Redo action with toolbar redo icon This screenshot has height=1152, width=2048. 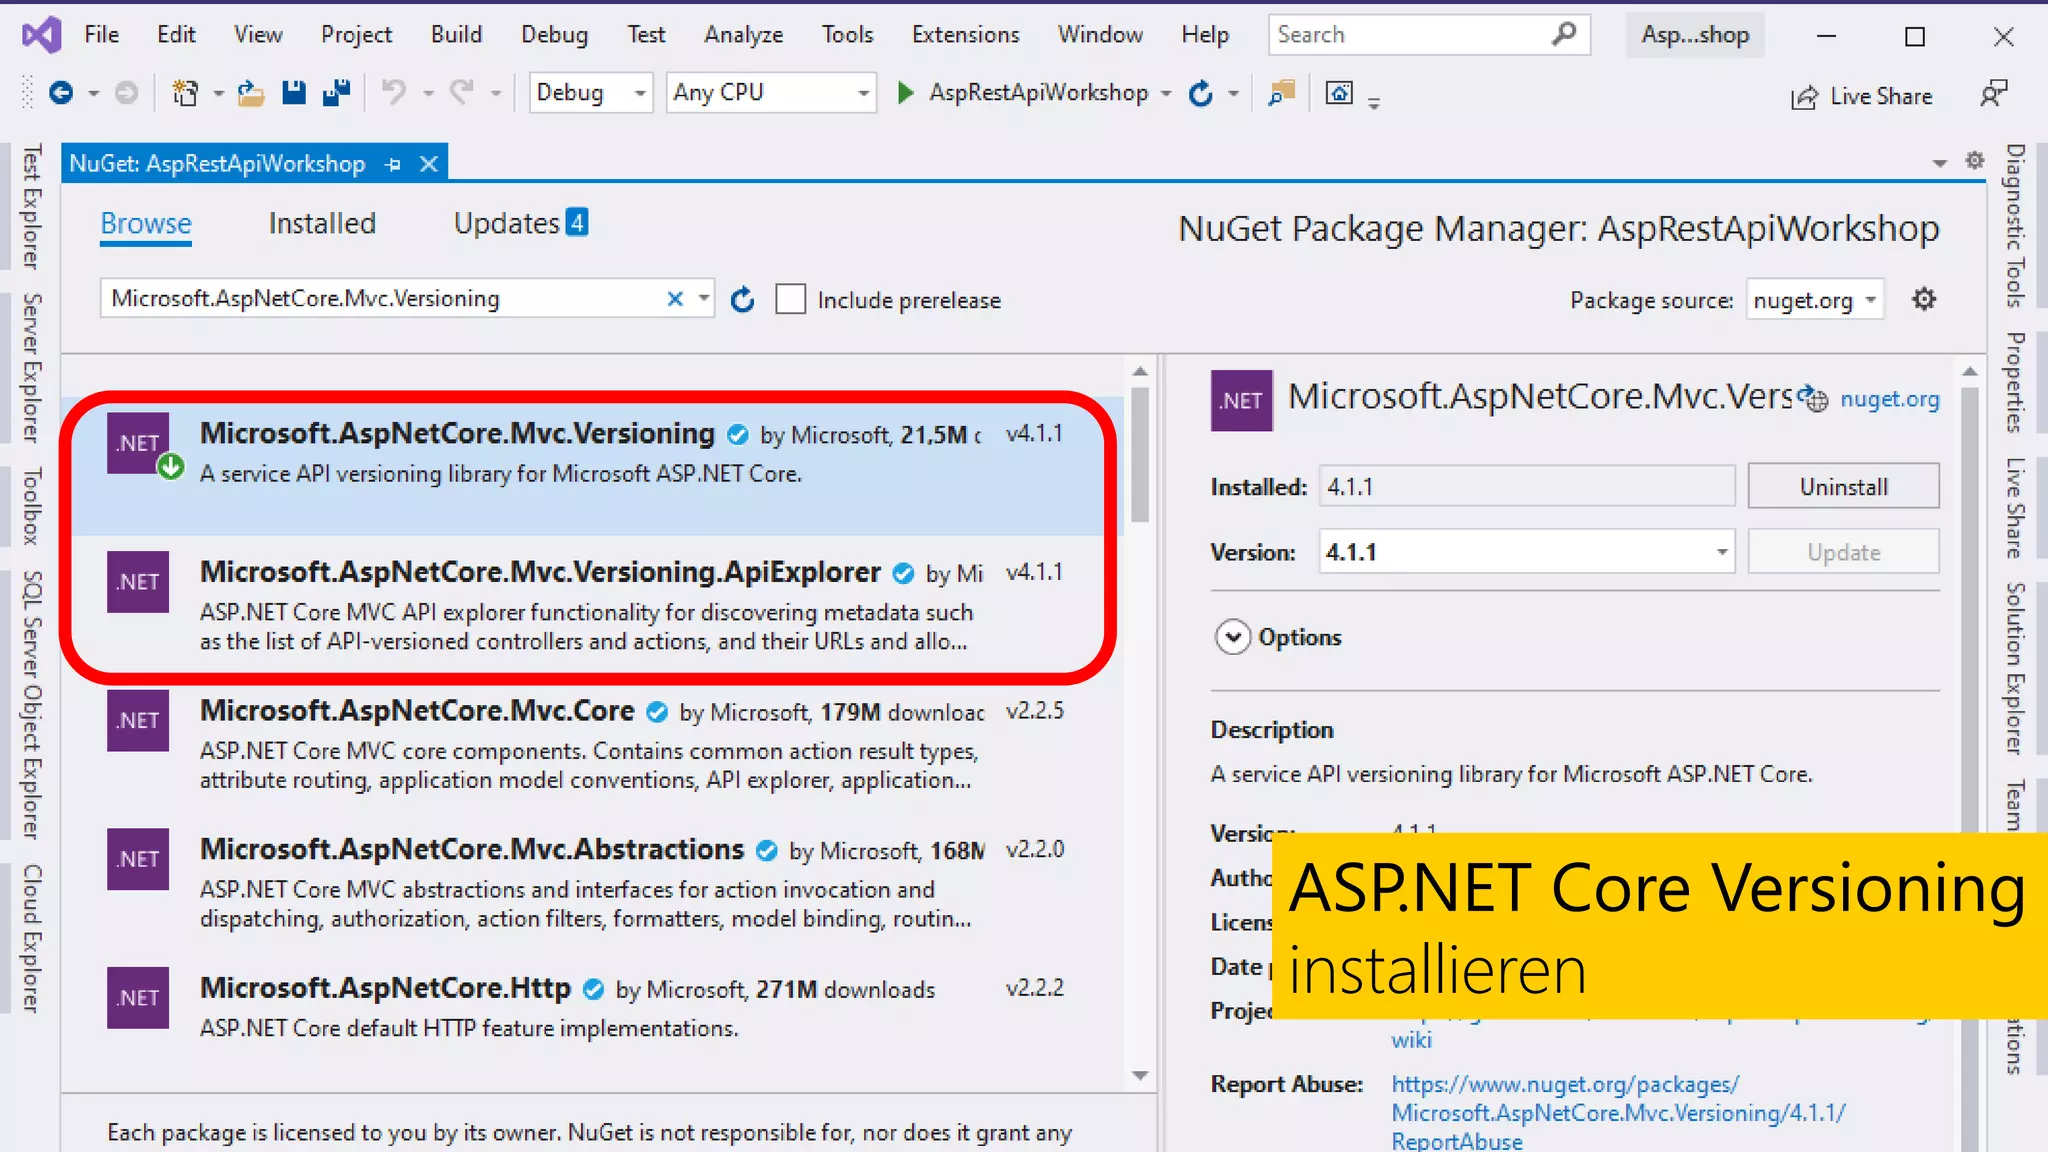click(461, 93)
